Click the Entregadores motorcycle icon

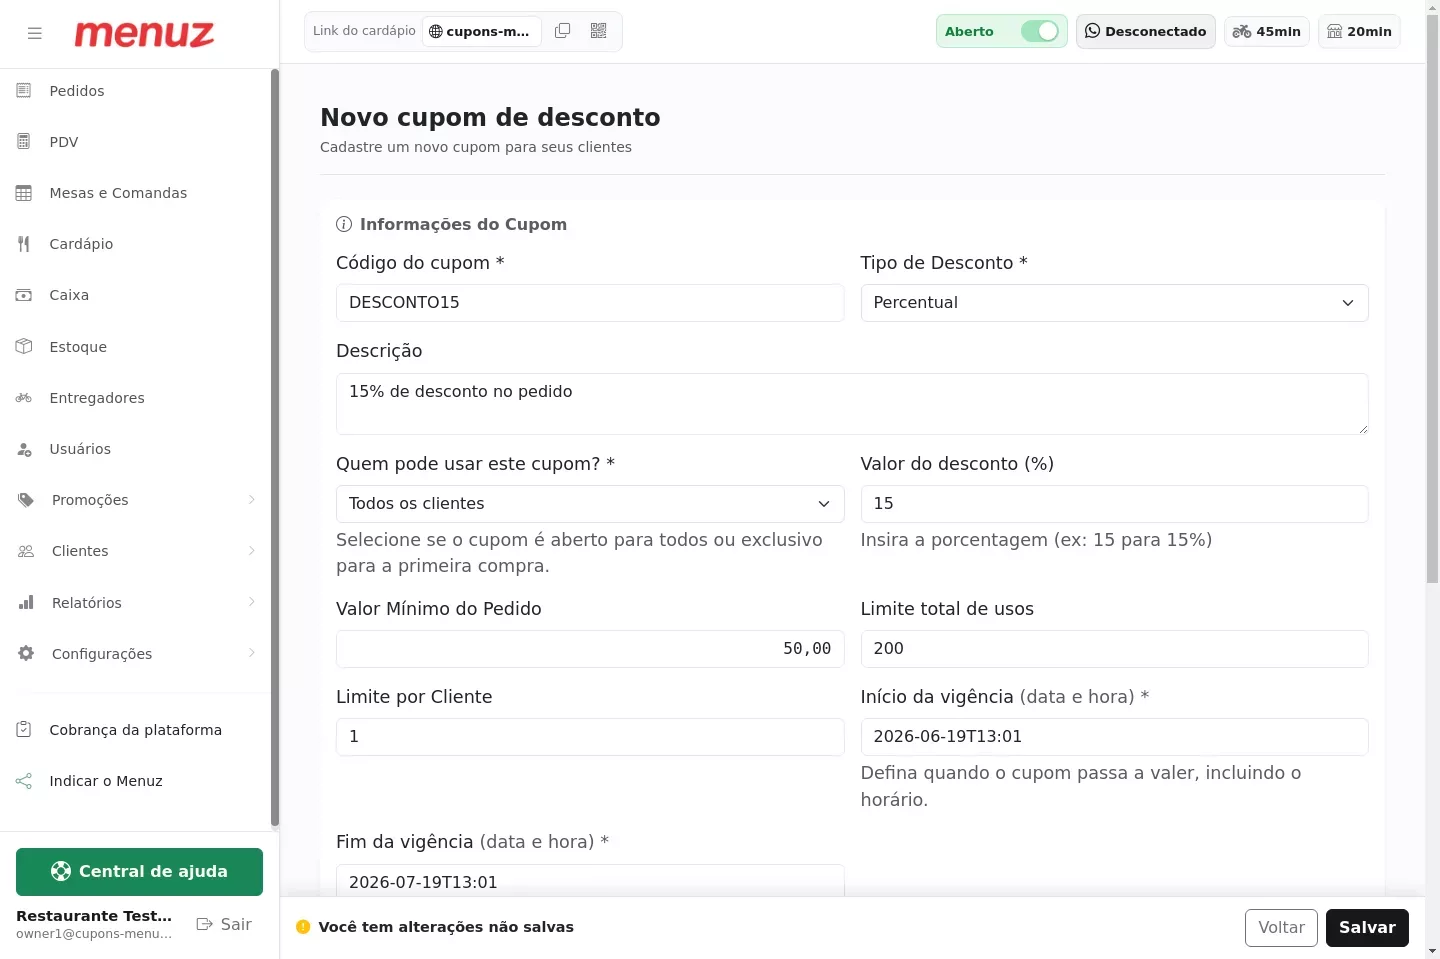coord(24,398)
